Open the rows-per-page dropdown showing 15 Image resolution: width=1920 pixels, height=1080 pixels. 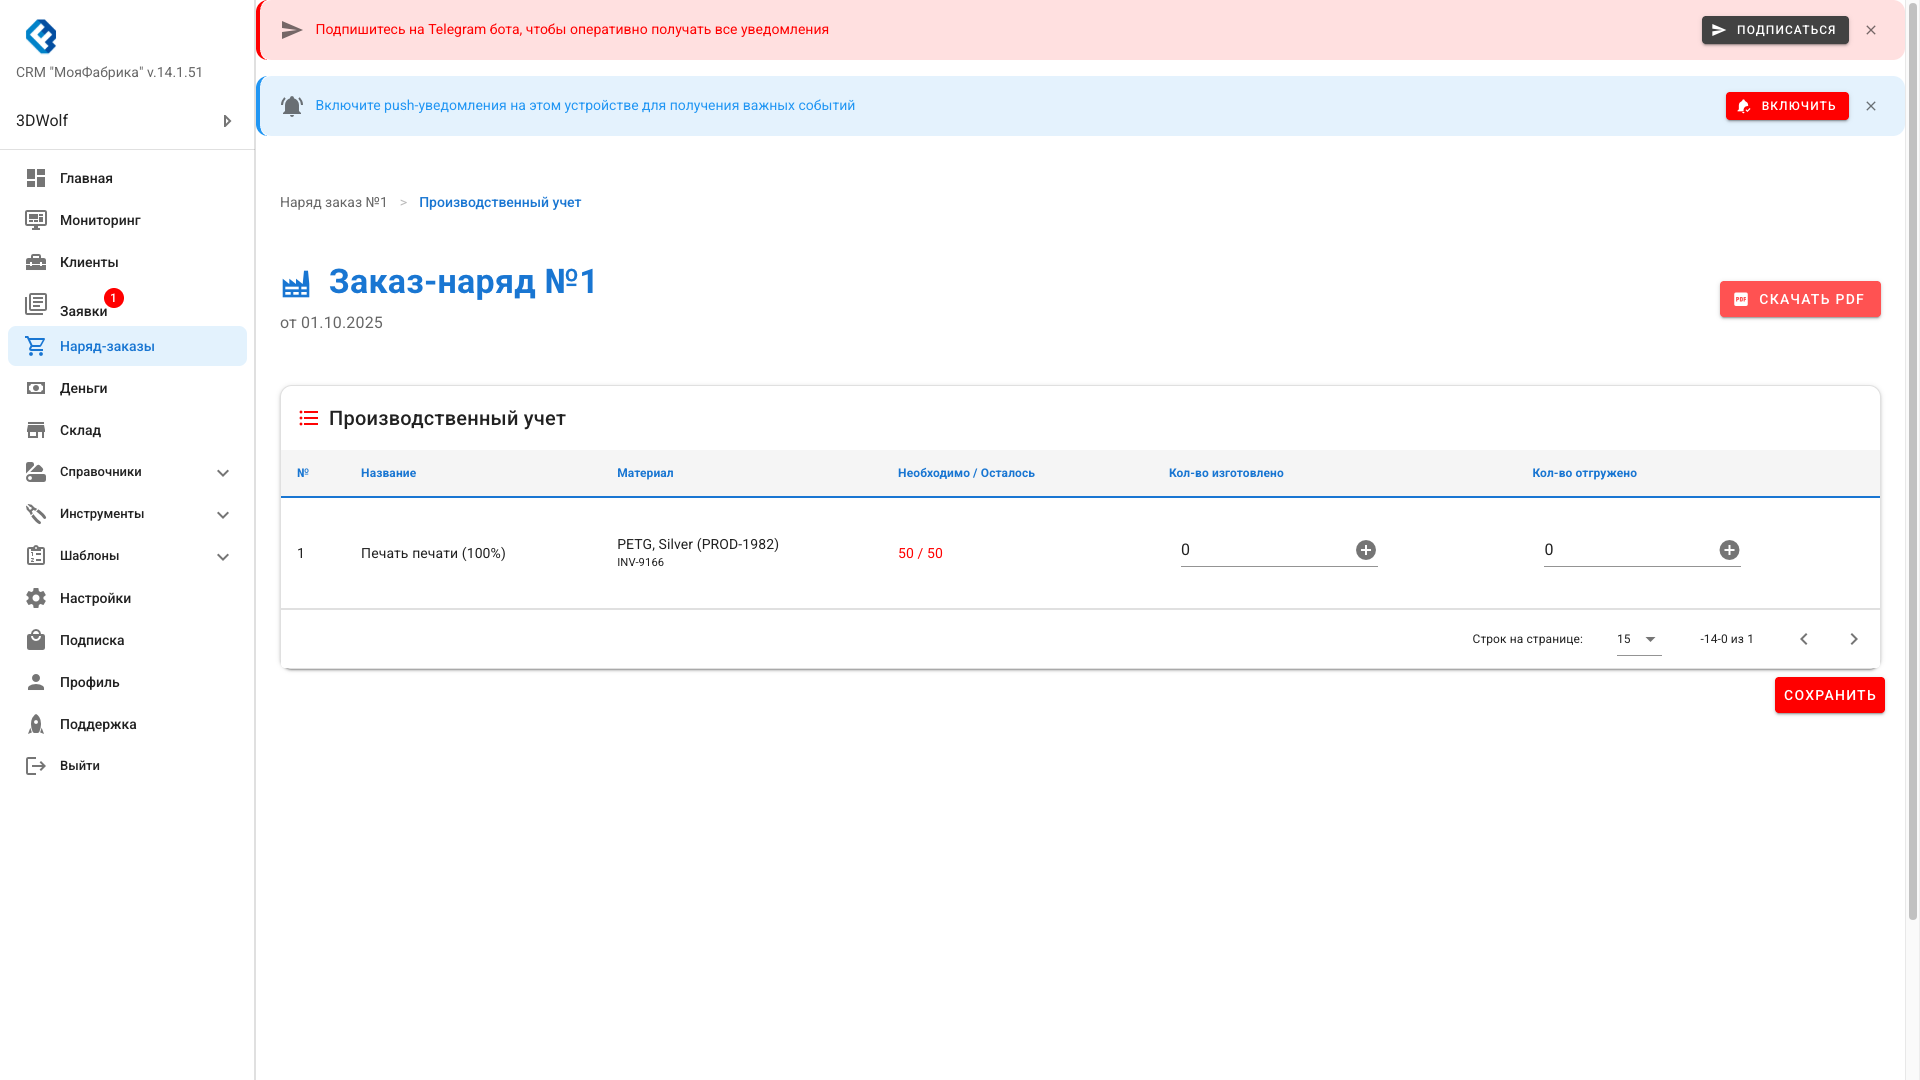point(1638,639)
